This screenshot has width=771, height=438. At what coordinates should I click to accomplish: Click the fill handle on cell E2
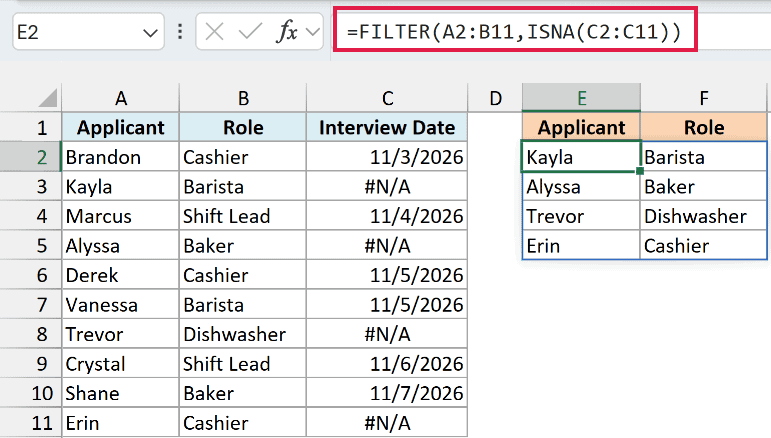[640, 171]
